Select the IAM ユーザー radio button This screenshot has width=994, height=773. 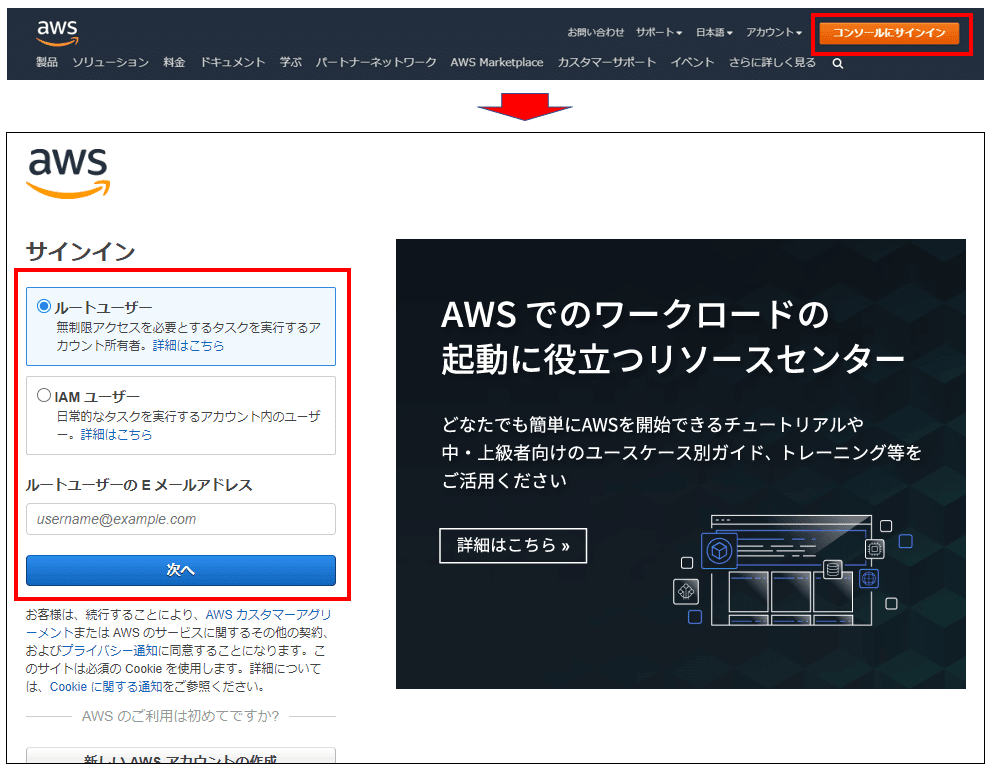click(x=44, y=396)
